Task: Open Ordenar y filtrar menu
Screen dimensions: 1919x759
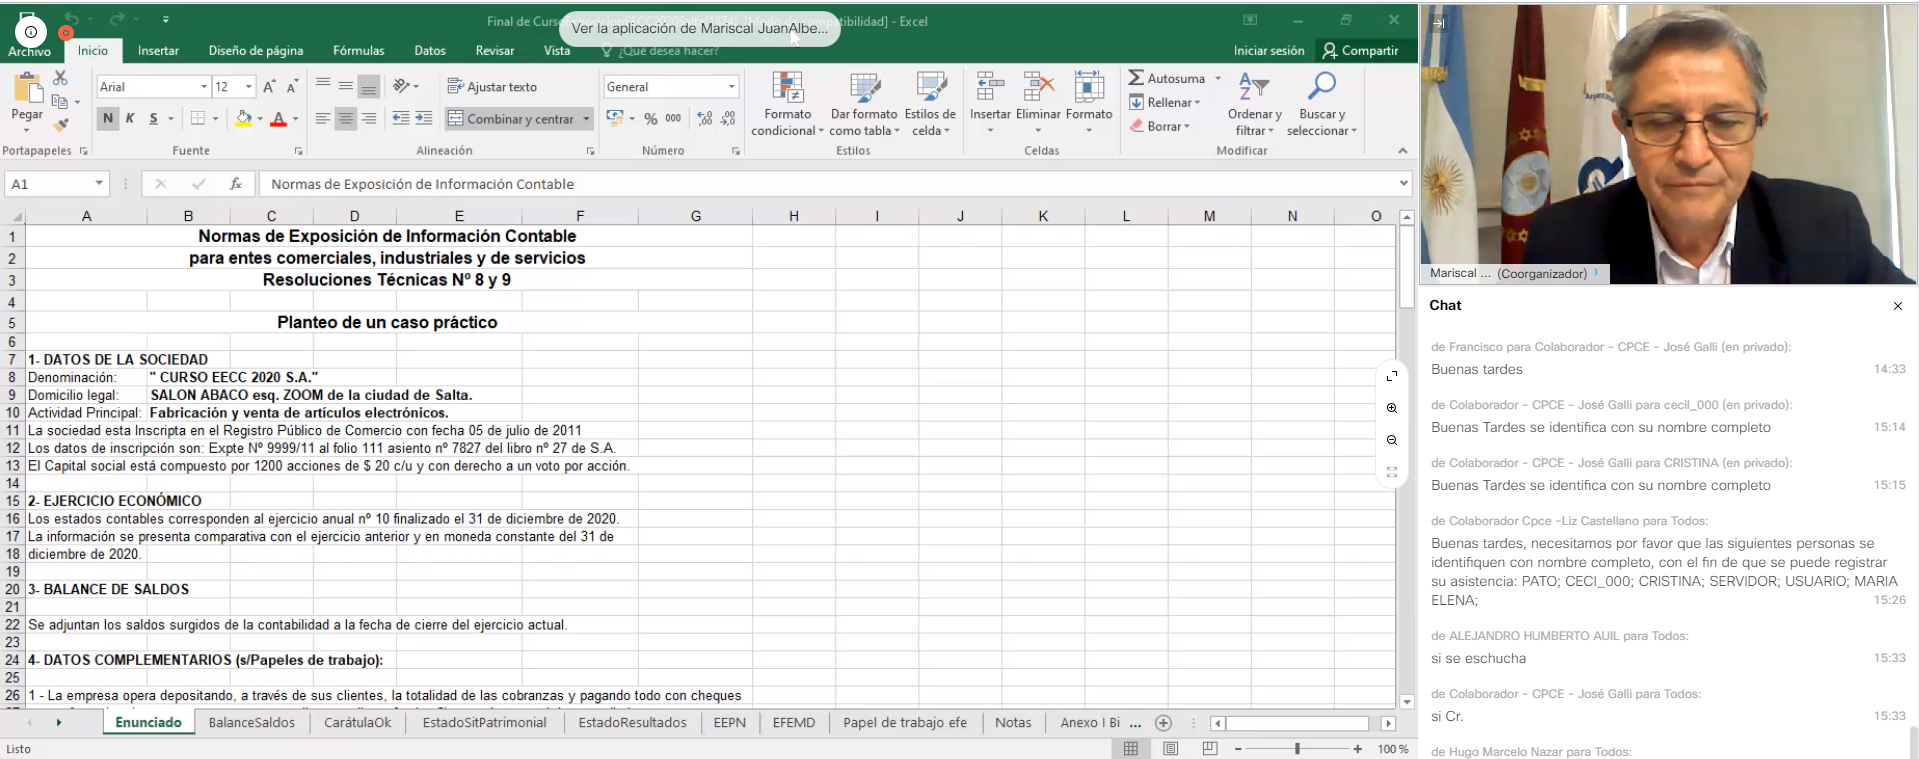Action: (1254, 104)
